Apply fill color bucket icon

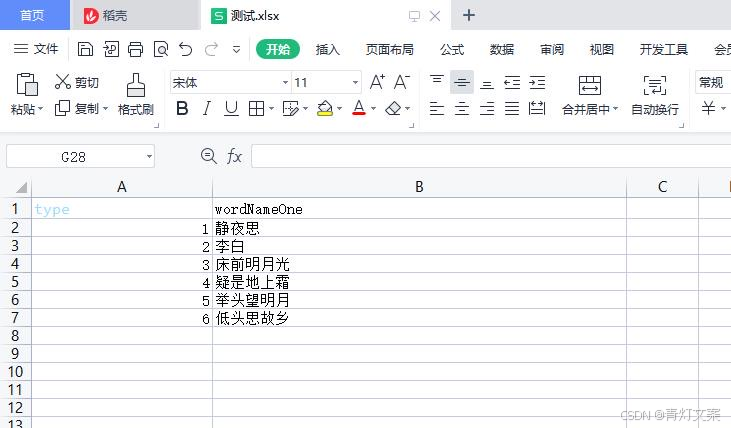[325, 109]
